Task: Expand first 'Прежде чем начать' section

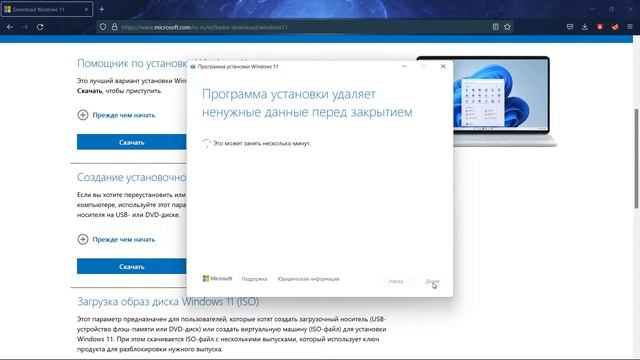Action: [x=116, y=115]
